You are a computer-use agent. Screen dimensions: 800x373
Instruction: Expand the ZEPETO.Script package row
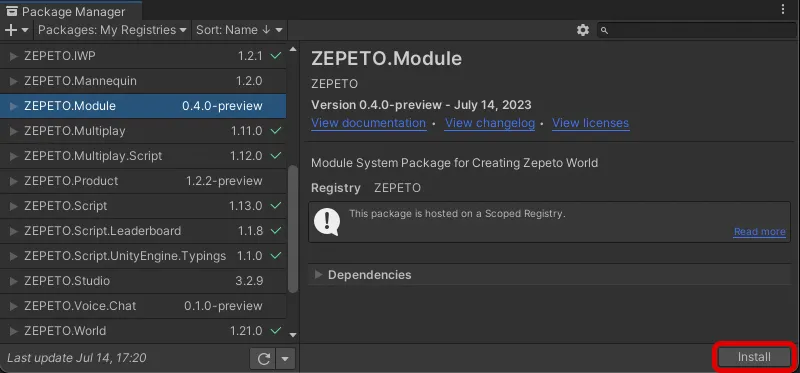(x=14, y=206)
